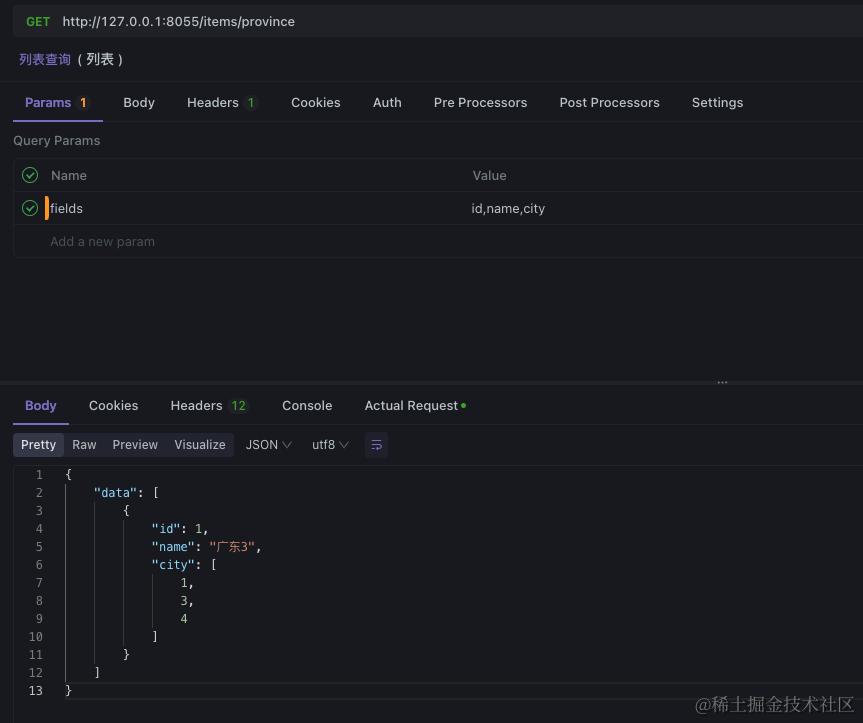Open the JSON format dropdown

pyautogui.click(x=267, y=445)
